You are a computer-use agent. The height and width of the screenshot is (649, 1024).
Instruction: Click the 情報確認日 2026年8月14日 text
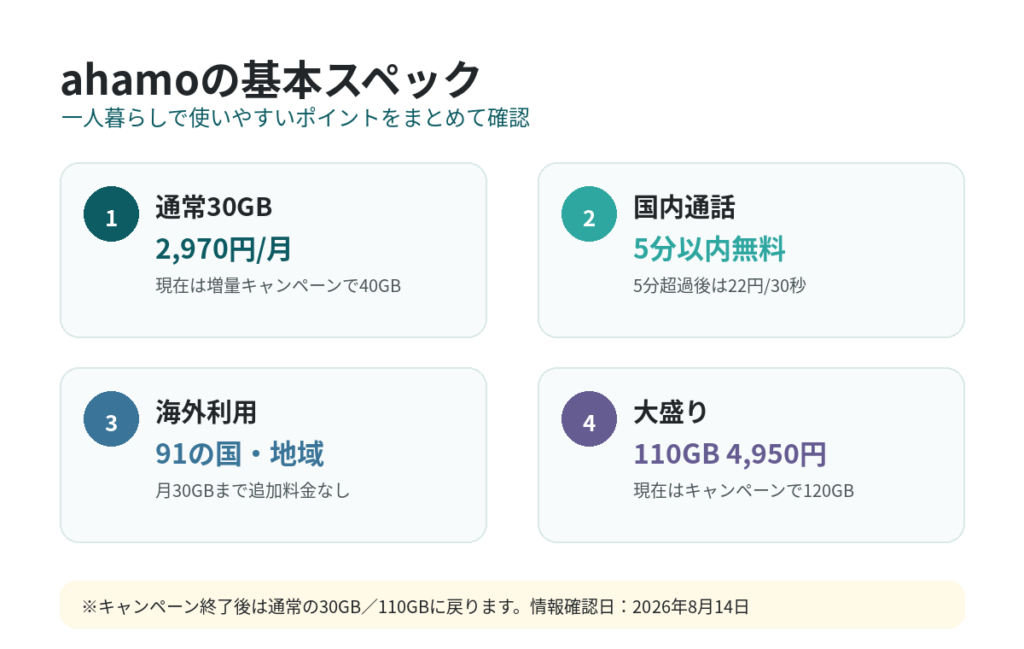pos(639,607)
